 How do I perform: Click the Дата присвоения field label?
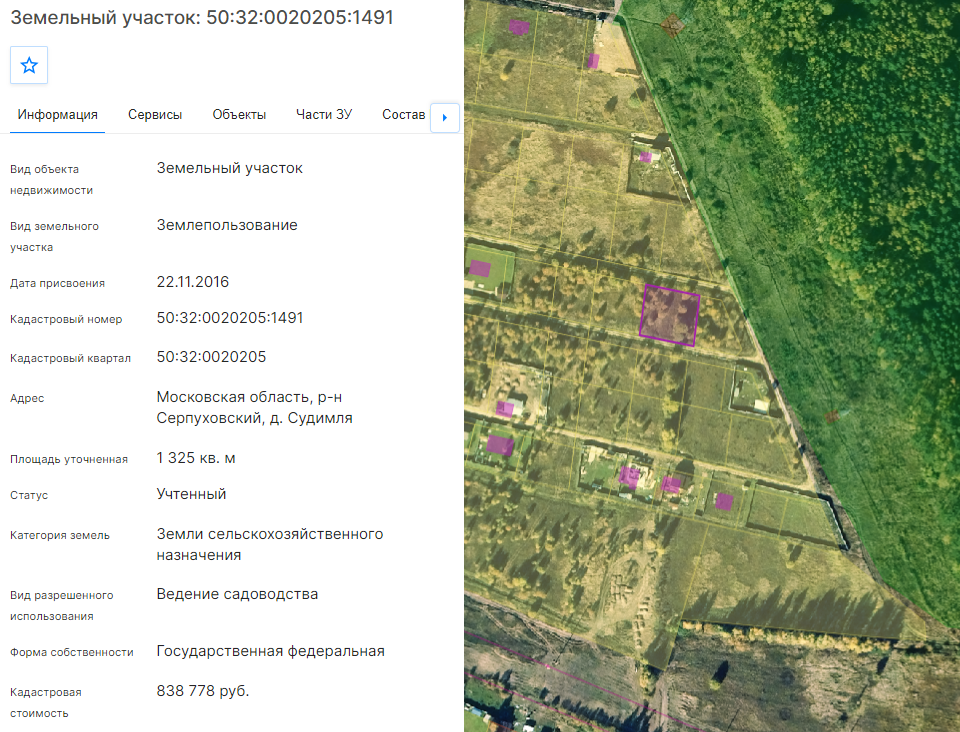pyautogui.click(x=58, y=283)
